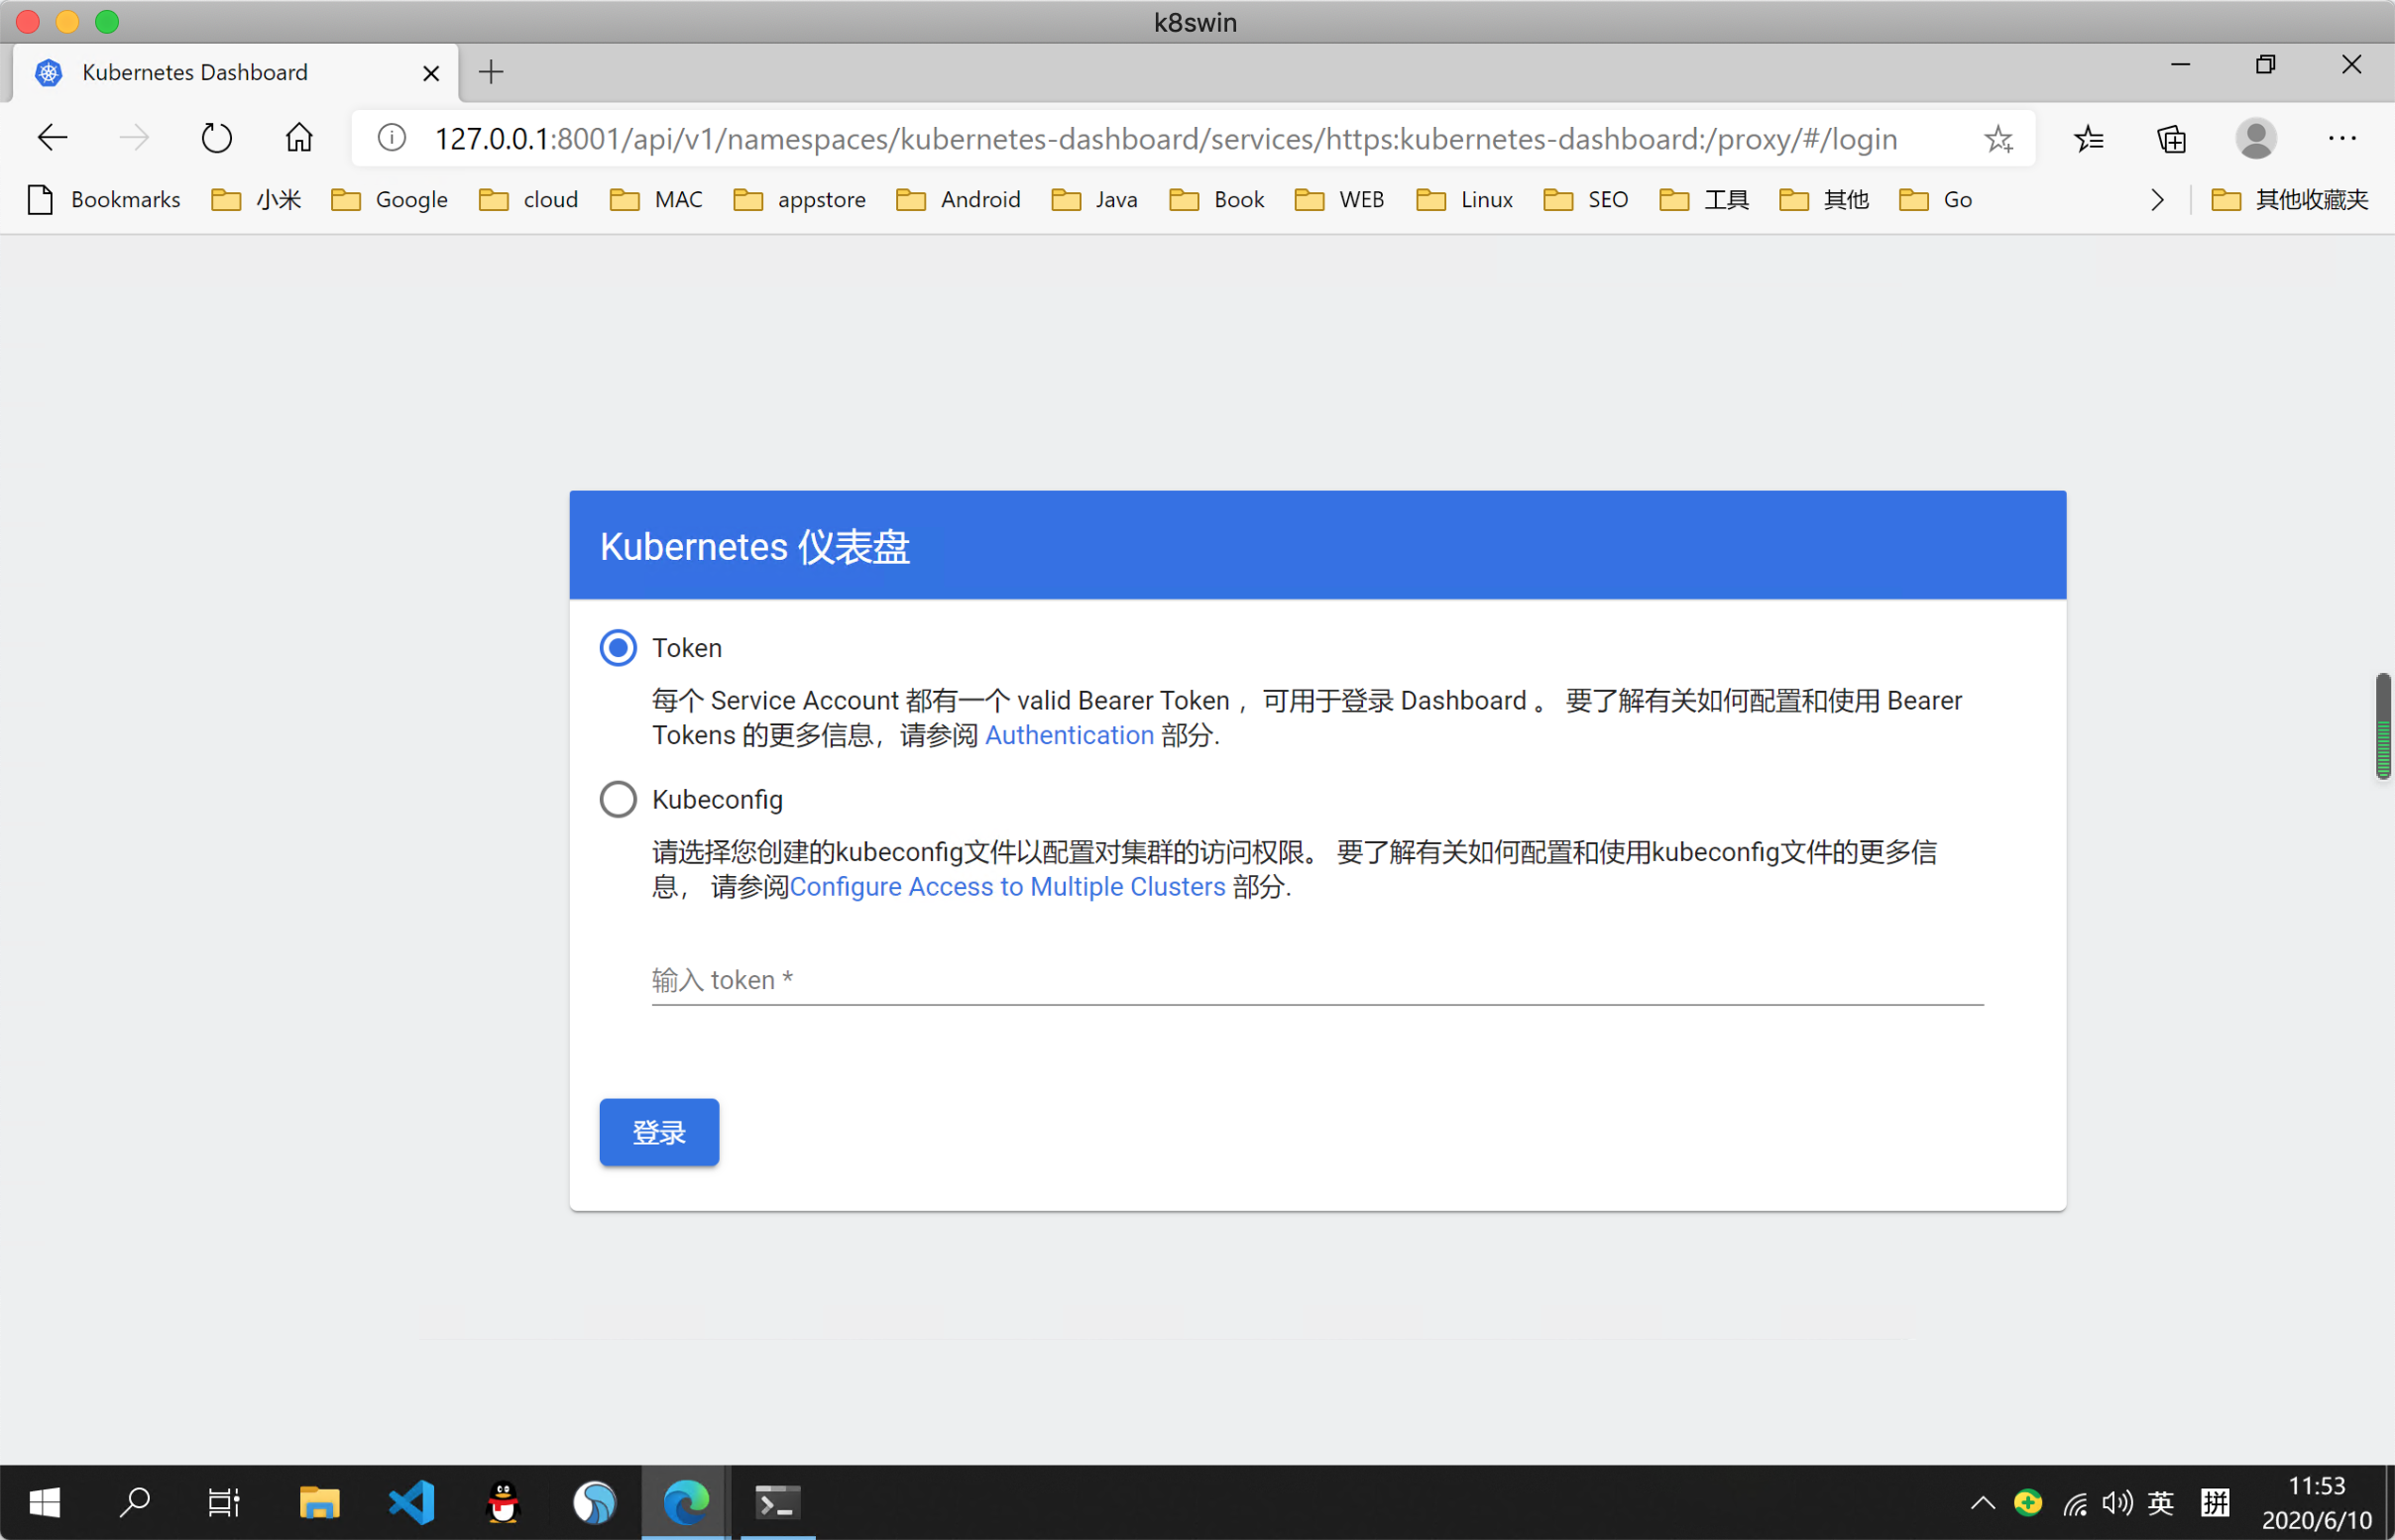The height and width of the screenshot is (1540, 2395).
Task: Open the taskbar clock and date
Action: click(x=2317, y=1502)
